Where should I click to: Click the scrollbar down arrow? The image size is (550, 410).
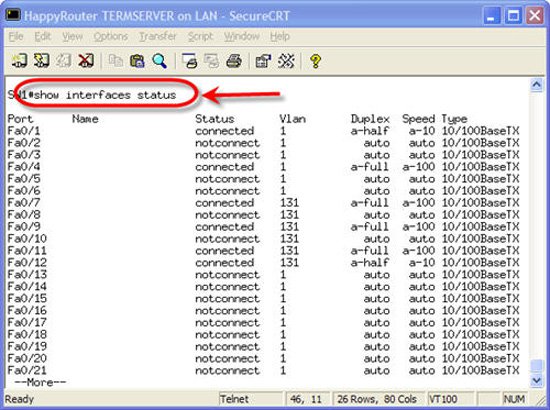pyautogui.click(x=536, y=380)
